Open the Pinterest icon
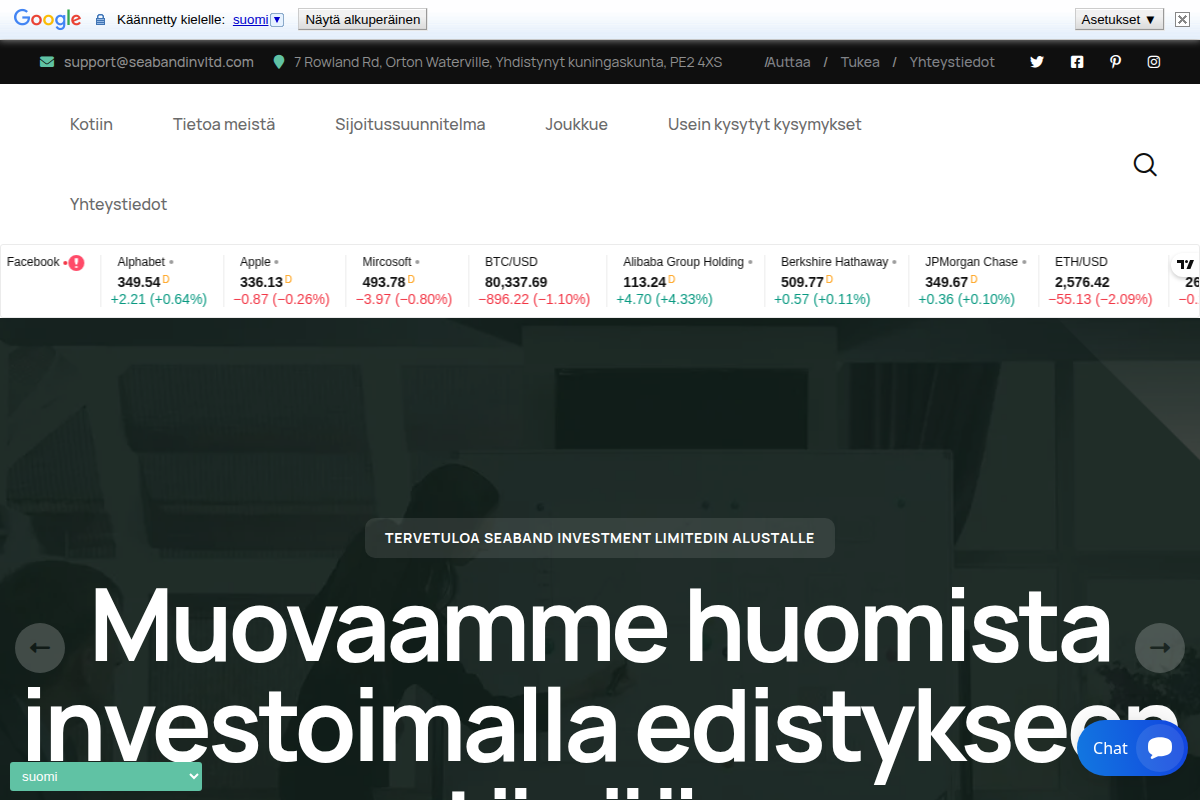 [1115, 62]
